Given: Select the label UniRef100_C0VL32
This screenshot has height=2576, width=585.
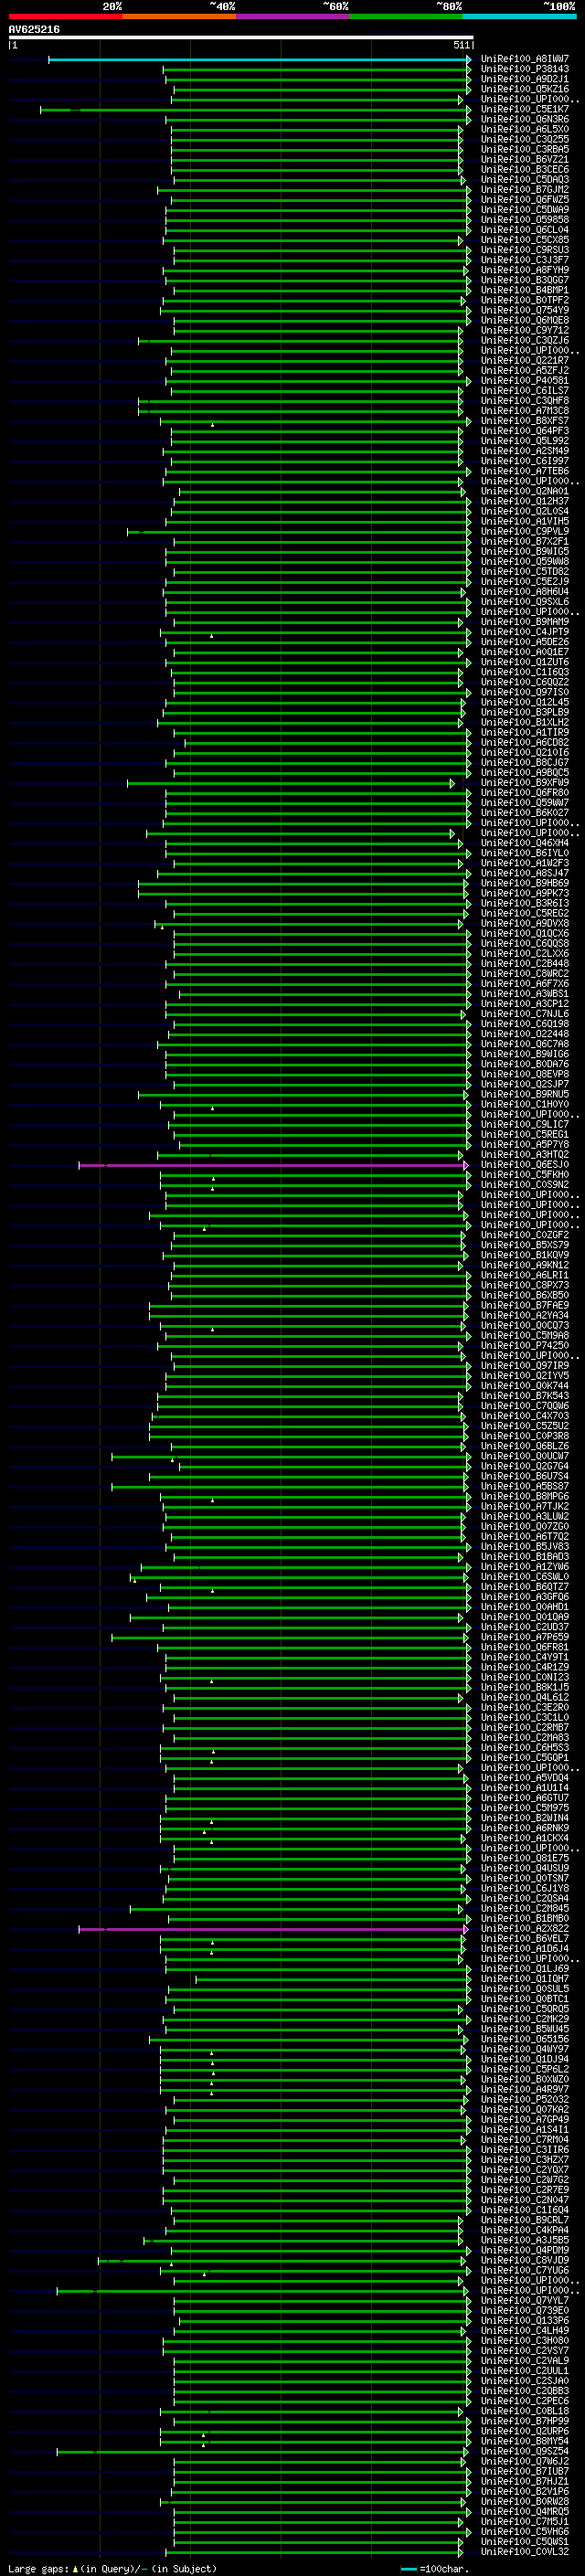Looking at the screenshot, I should coord(525,2553).
